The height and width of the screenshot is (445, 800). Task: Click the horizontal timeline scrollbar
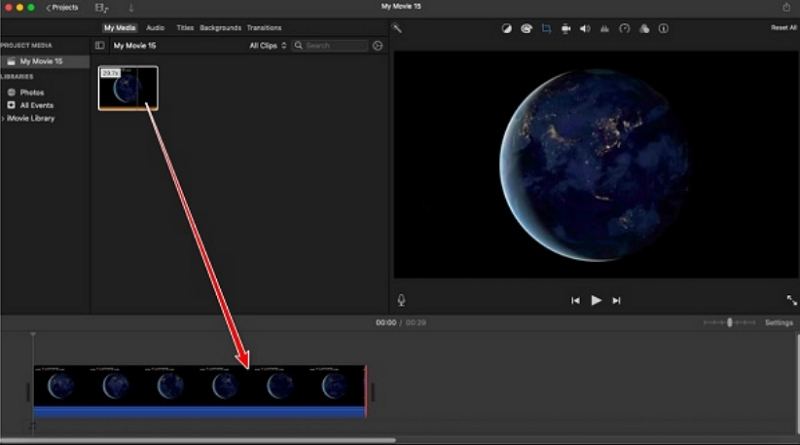[198, 440]
